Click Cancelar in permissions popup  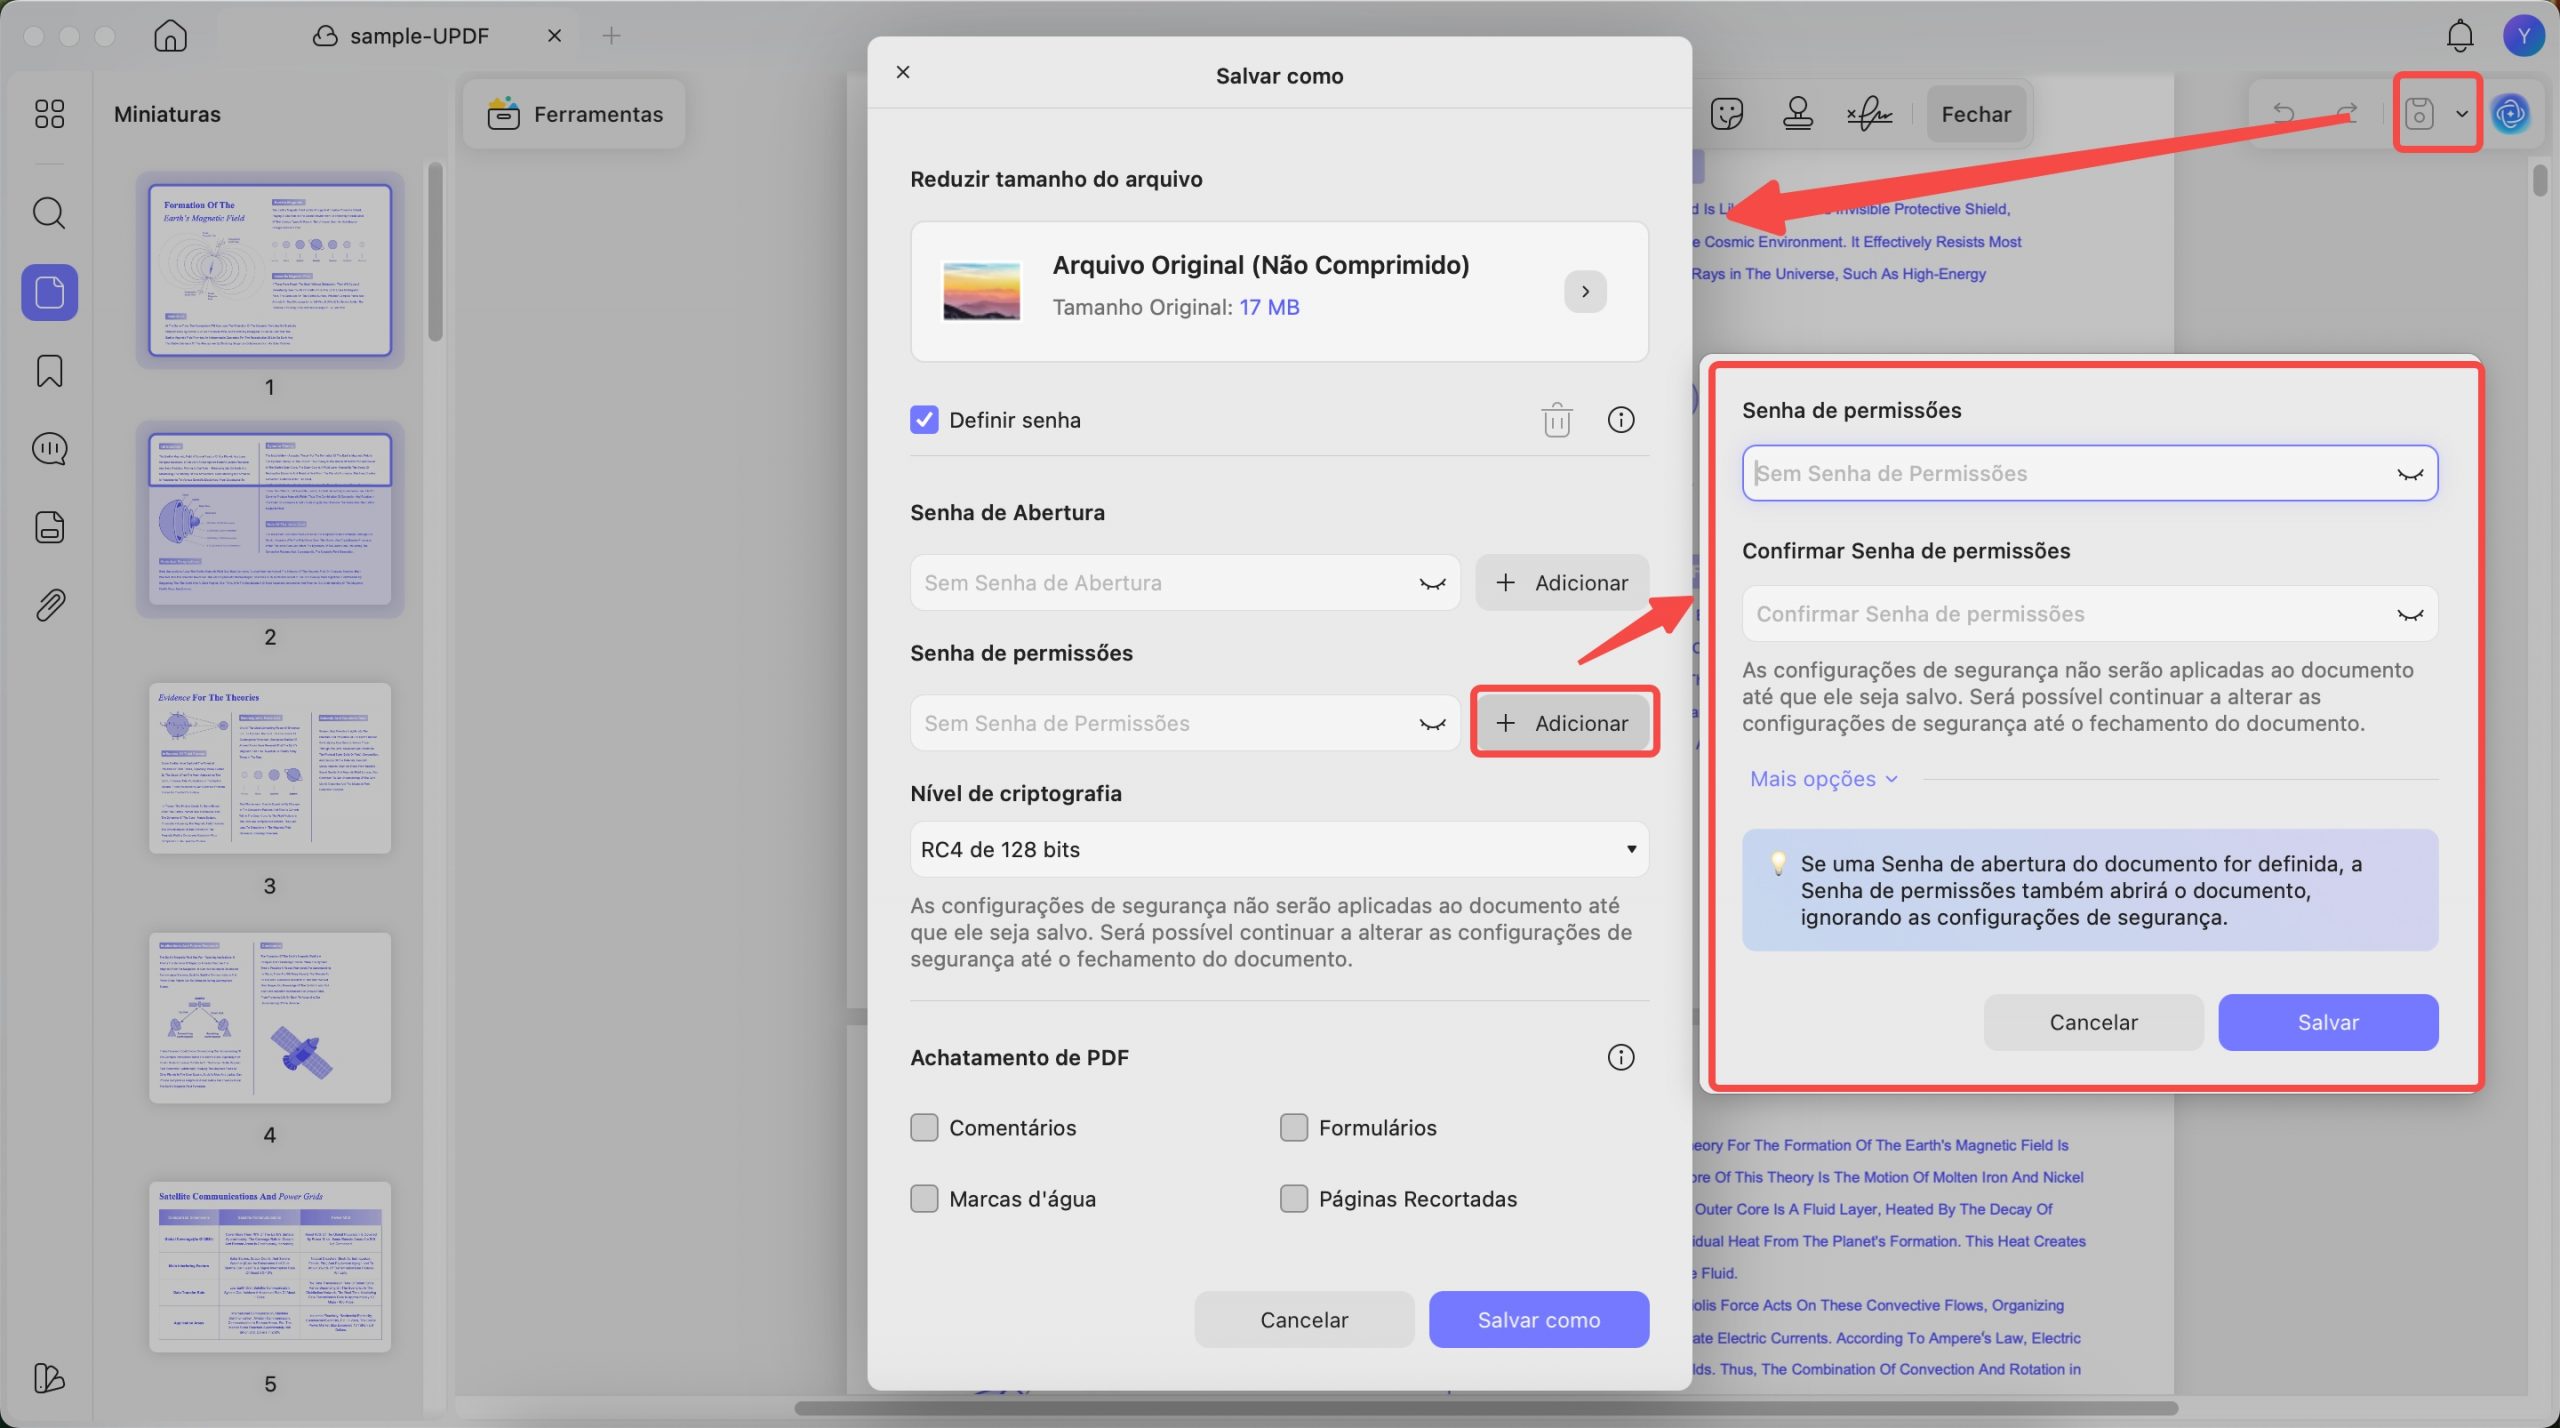click(x=2093, y=1022)
